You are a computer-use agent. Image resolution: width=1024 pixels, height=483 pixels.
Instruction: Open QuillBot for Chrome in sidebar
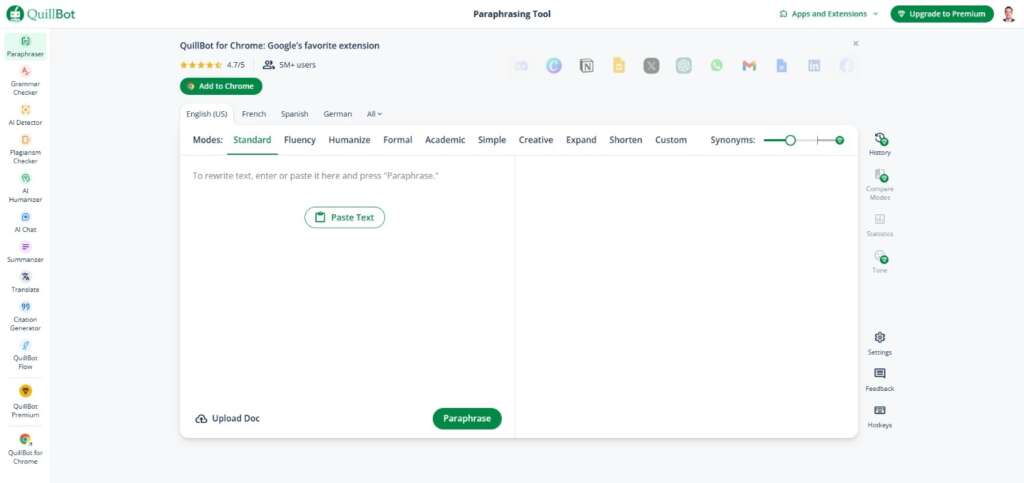tap(25, 448)
